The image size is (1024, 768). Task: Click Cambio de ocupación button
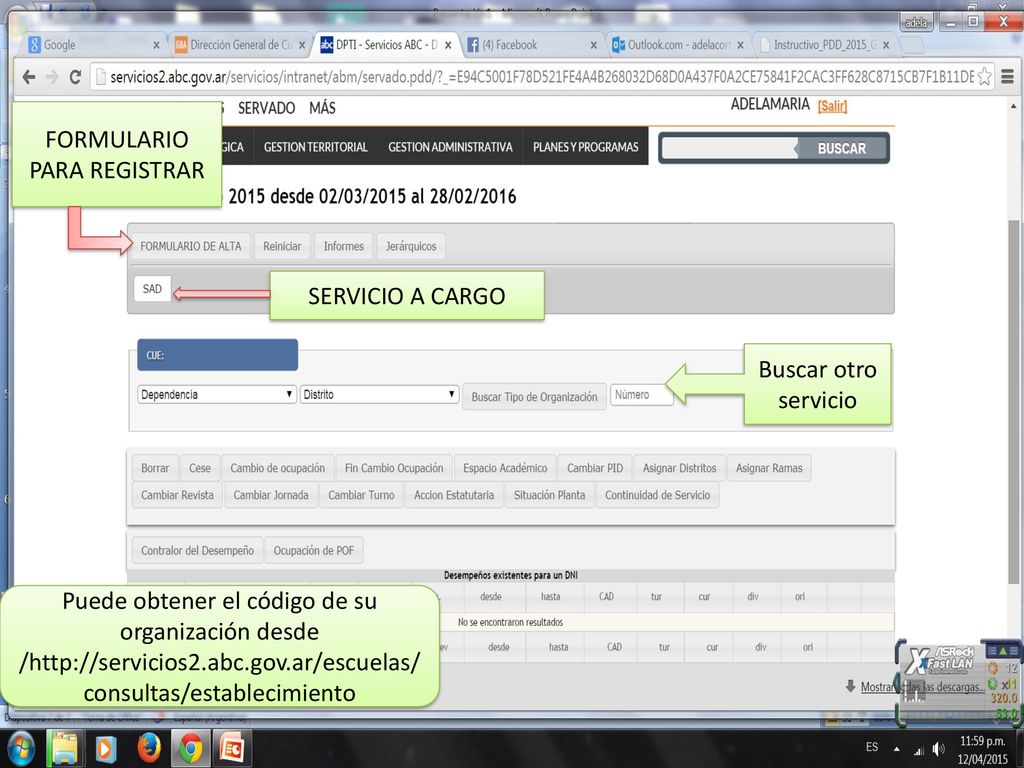click(x=278, y=468)
